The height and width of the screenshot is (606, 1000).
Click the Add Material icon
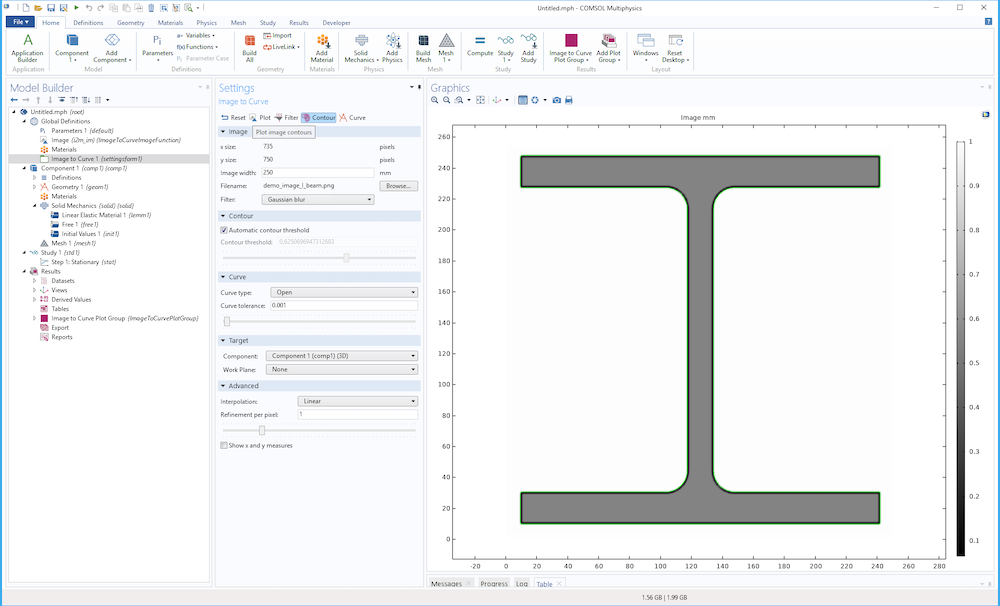[322, 46]
